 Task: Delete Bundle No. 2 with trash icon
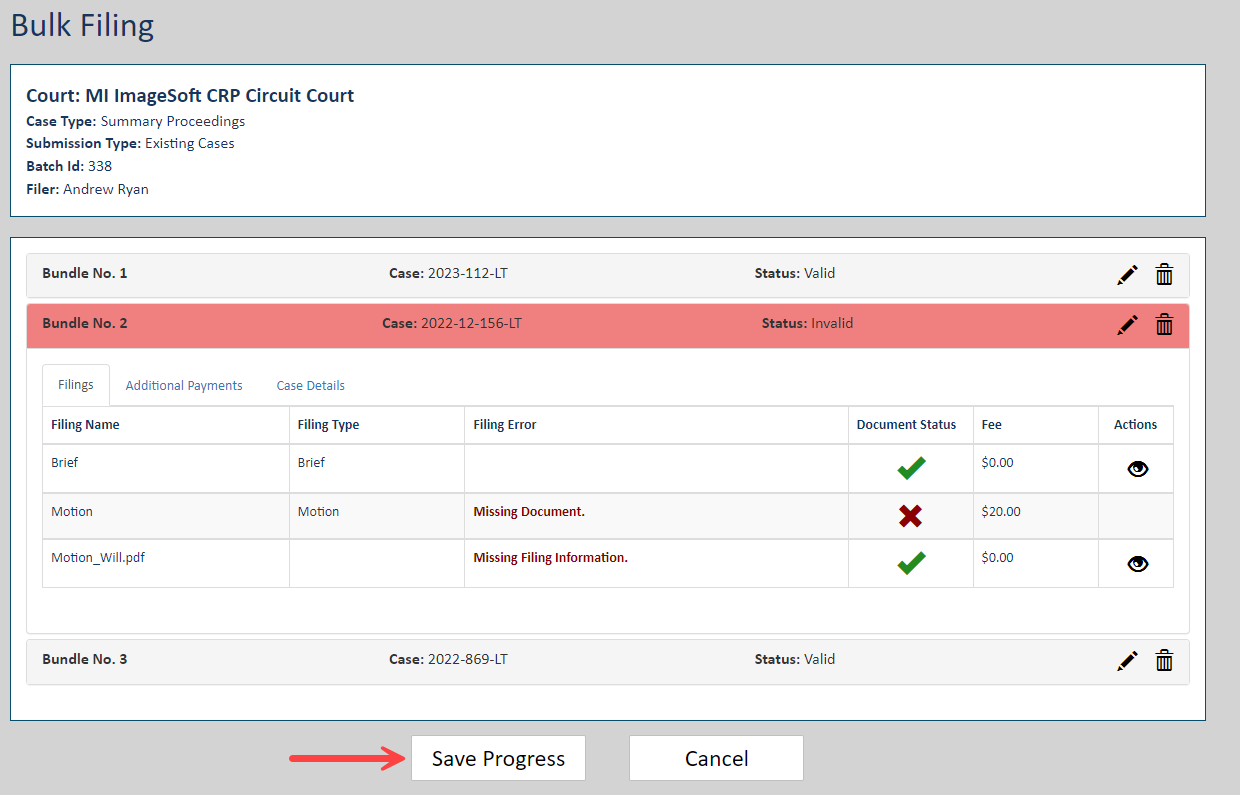coord(1164,325)
